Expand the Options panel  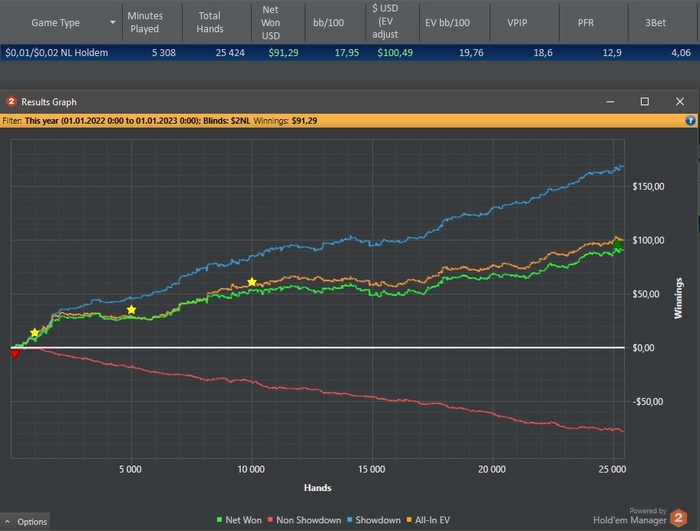pos(25,522)
